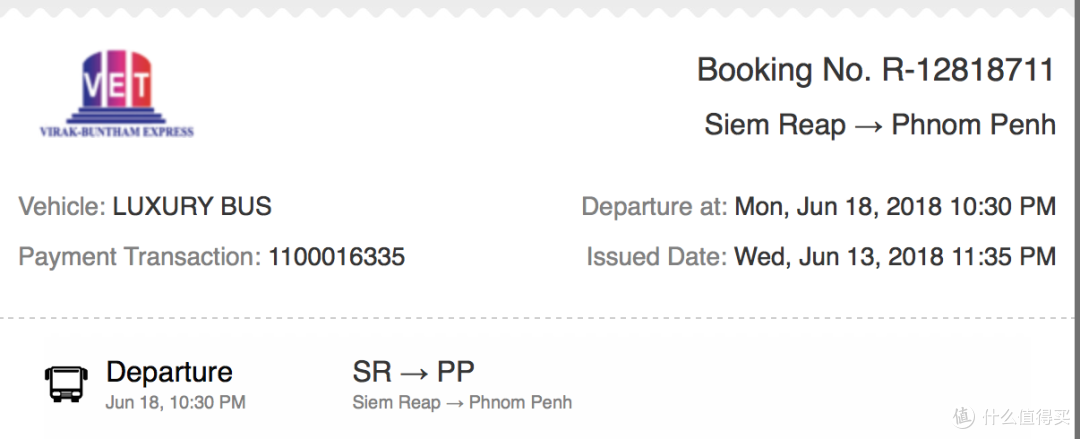Click the Virak-Buntham Express logo

tap(116, 94)
